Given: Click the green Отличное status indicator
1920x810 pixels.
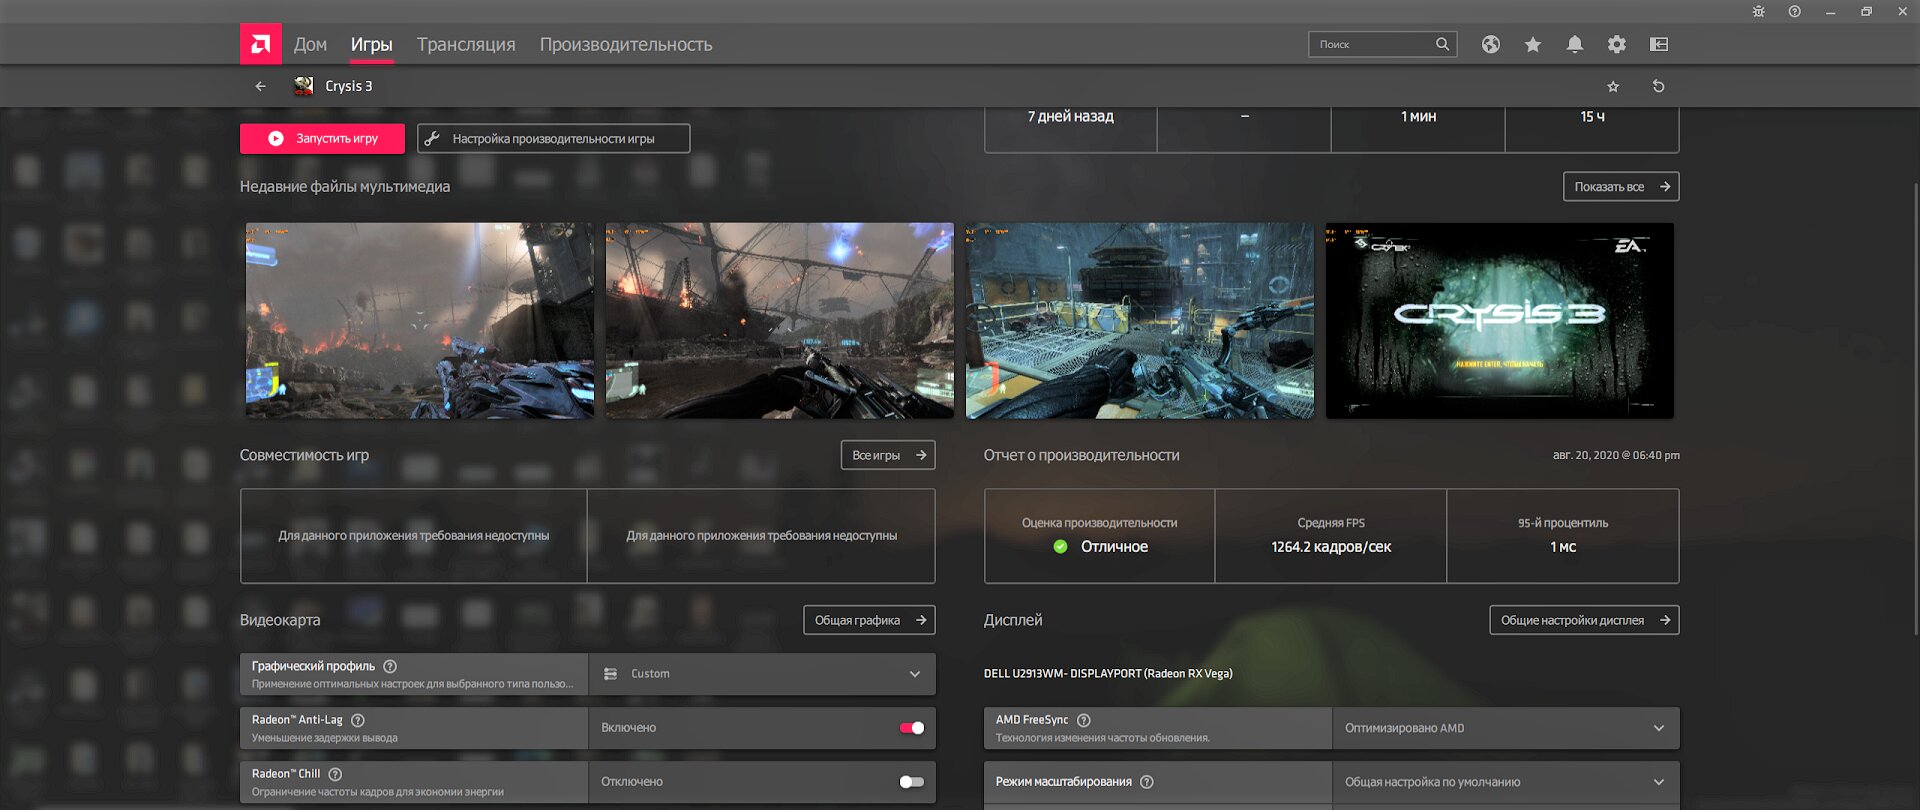Looking at the screenshot, I should [1061, 547].
